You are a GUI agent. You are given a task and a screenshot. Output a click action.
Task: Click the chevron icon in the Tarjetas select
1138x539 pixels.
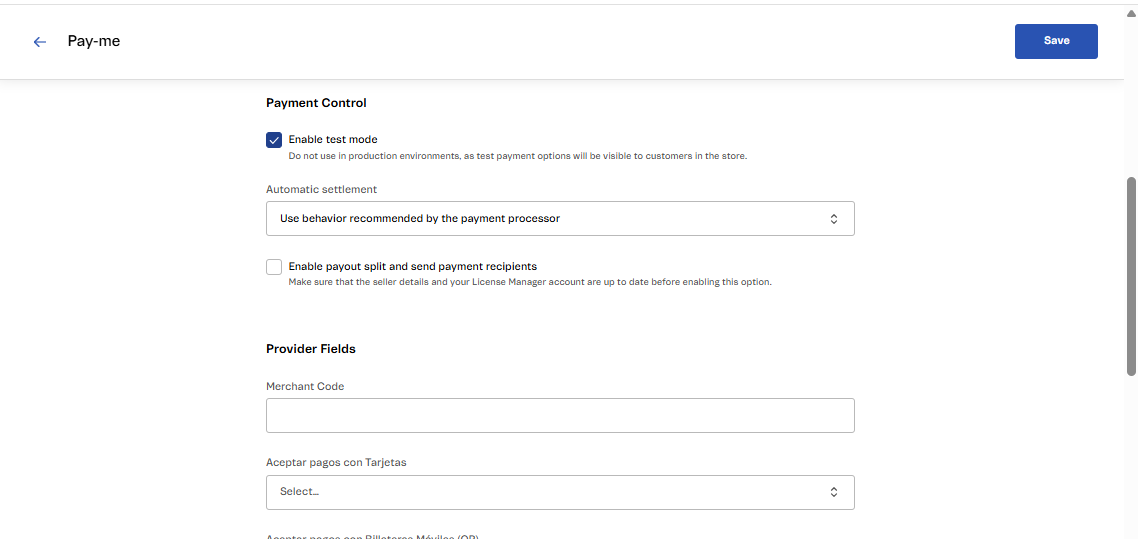[x=834, y=492]
